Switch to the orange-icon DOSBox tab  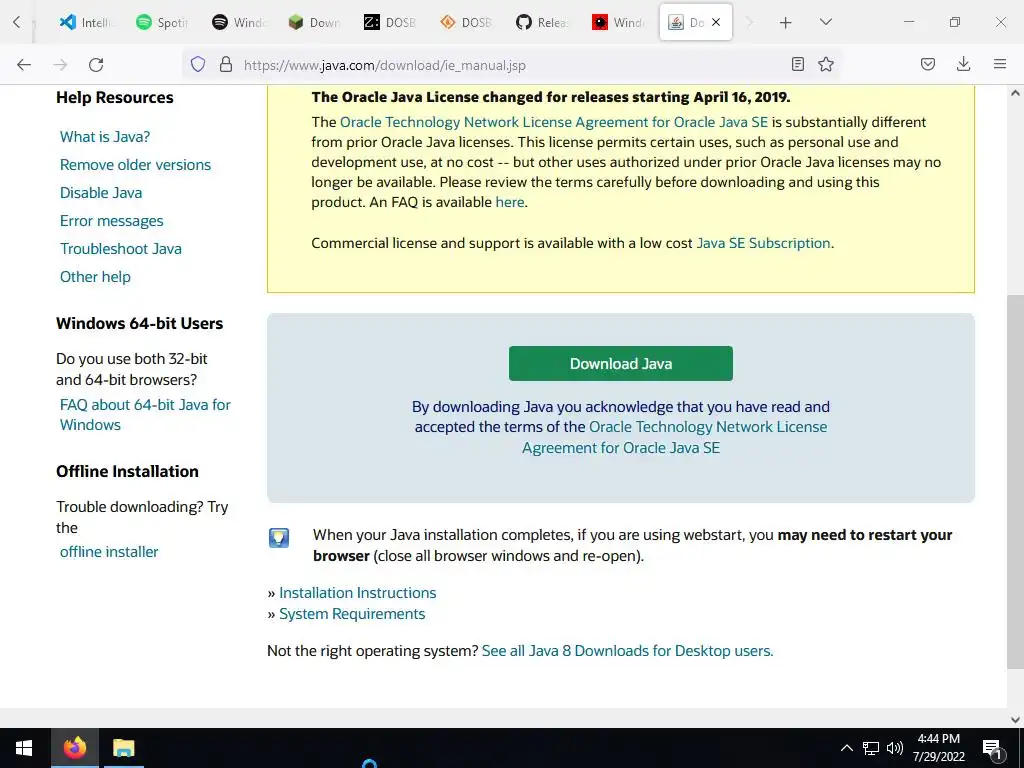[466, 22]
